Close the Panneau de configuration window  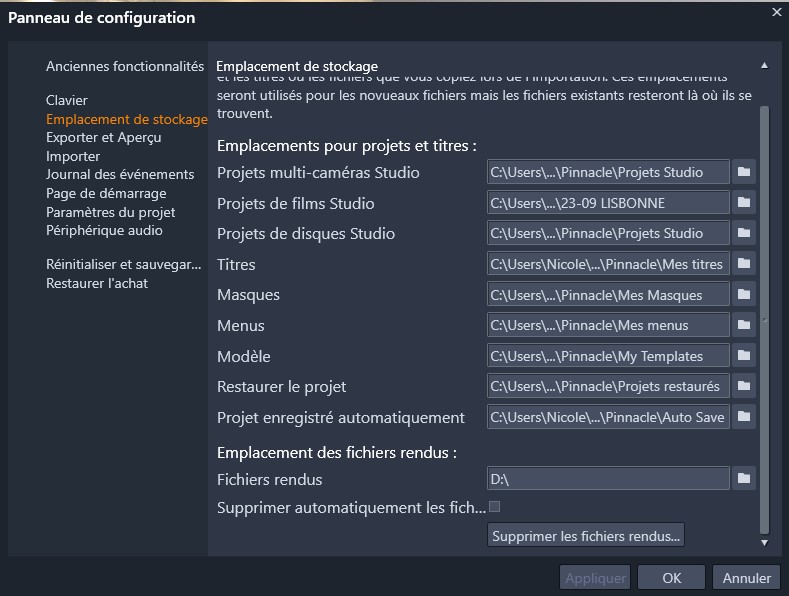pos(777,12)
